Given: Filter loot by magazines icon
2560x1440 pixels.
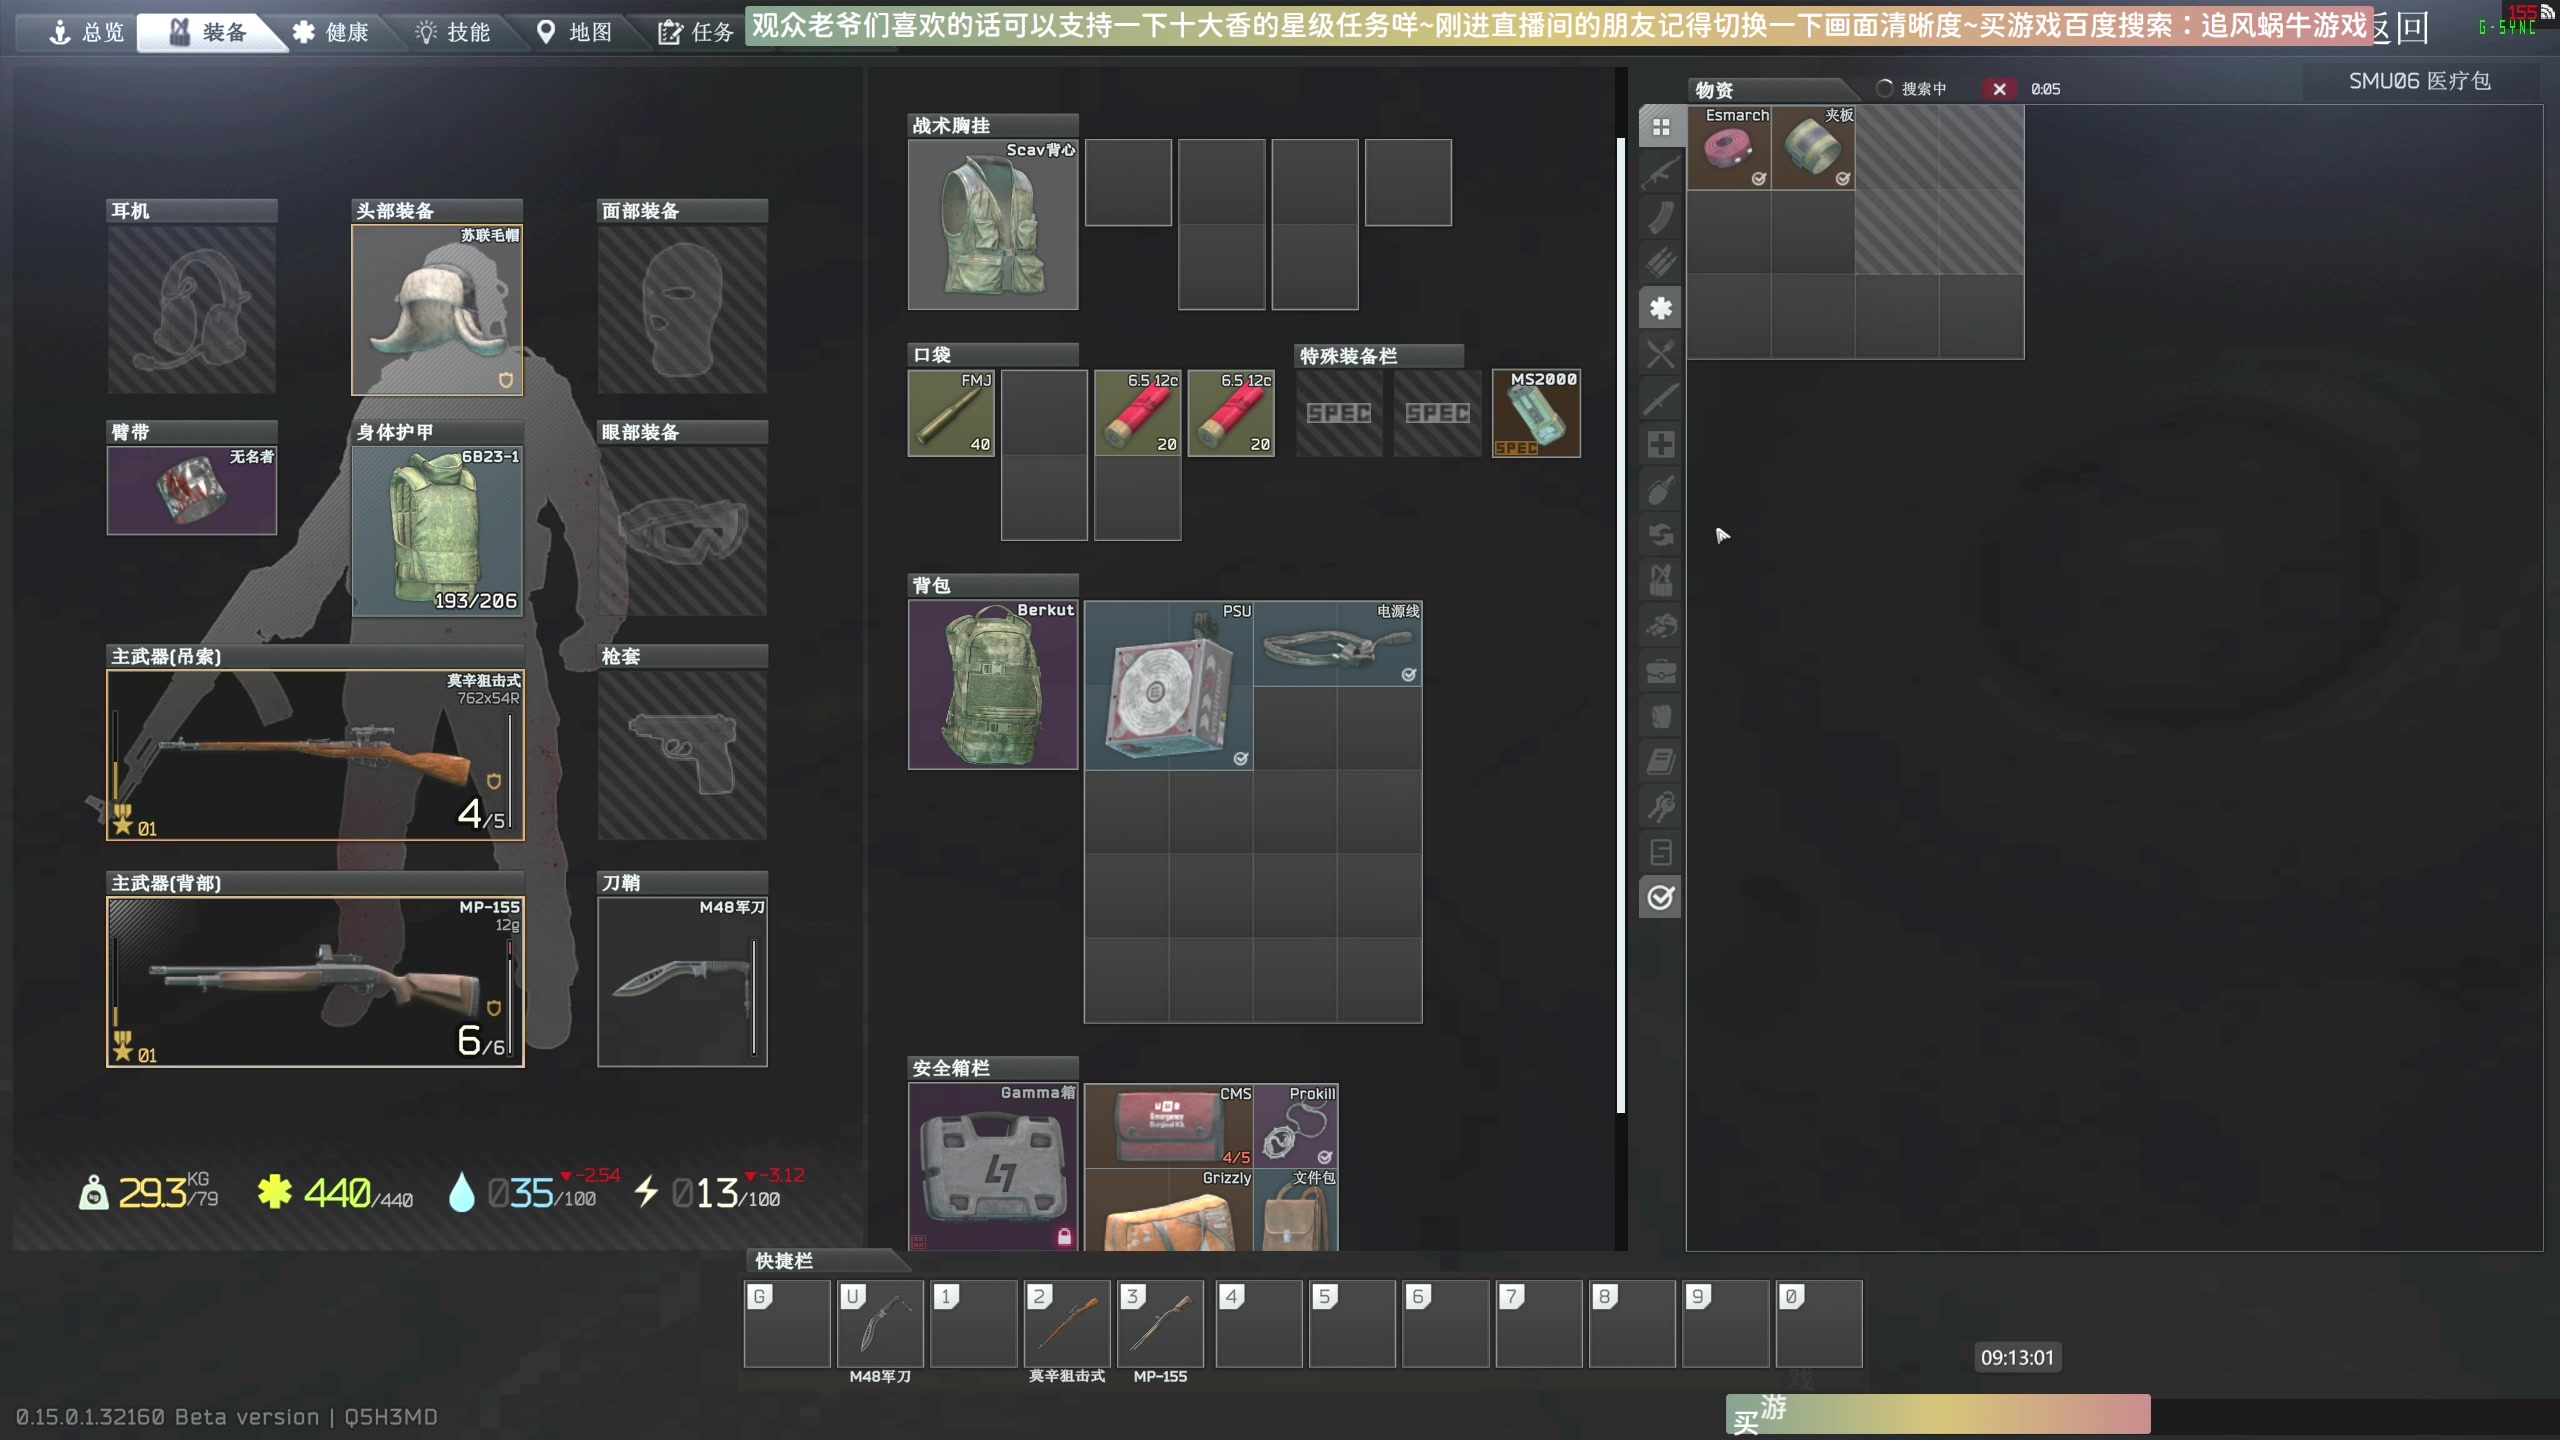Looking at the screenshot, I should [x=1661, y=217].
